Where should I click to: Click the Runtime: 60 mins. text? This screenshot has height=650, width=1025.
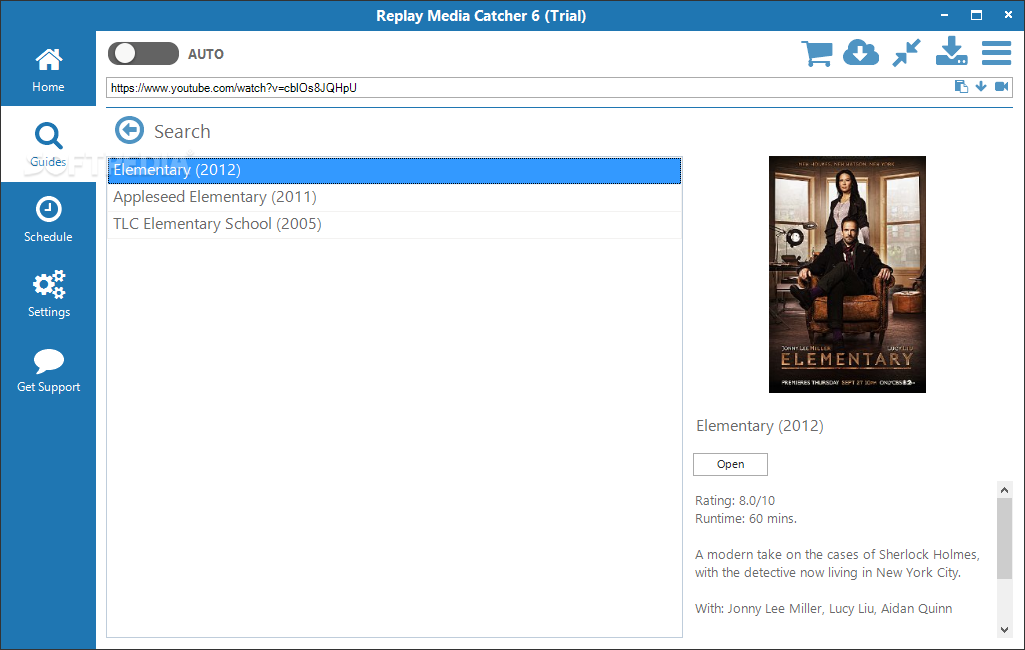click(746, 519)
